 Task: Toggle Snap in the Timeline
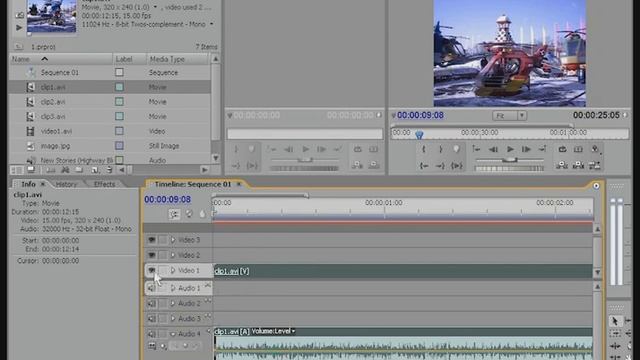pos(174,214)
